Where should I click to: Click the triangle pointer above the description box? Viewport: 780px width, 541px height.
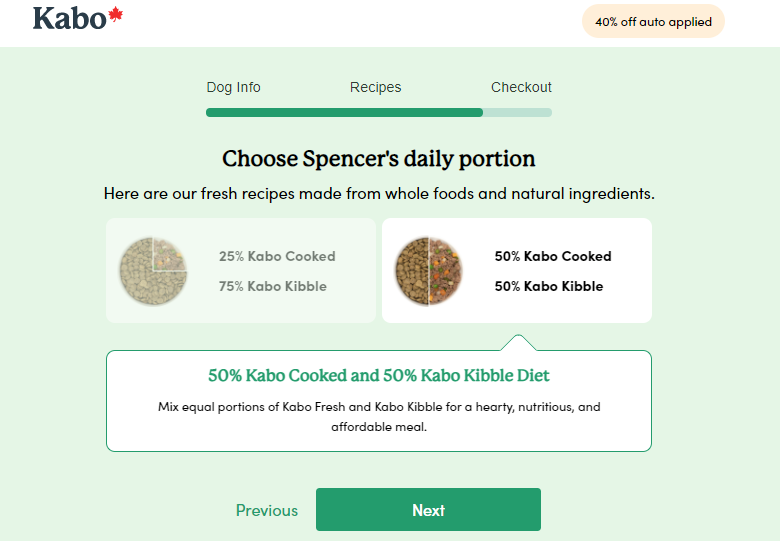click(x=517, y=343)
